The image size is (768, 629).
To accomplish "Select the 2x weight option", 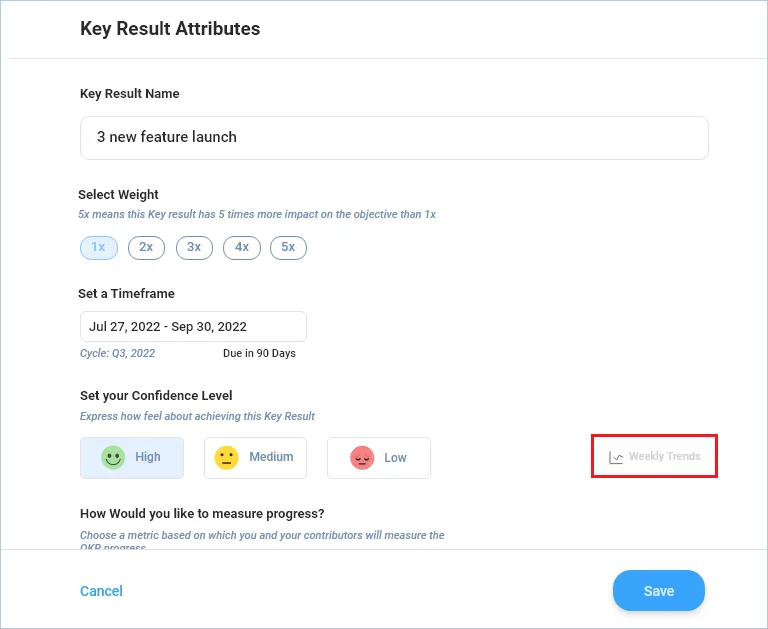I will (x=146, y=247).
